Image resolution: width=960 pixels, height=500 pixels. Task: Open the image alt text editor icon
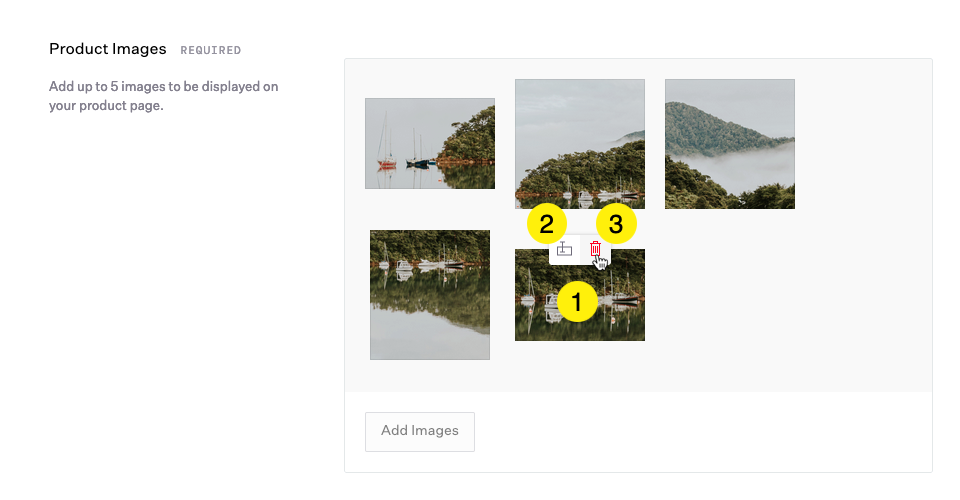(x=564, y=250)
